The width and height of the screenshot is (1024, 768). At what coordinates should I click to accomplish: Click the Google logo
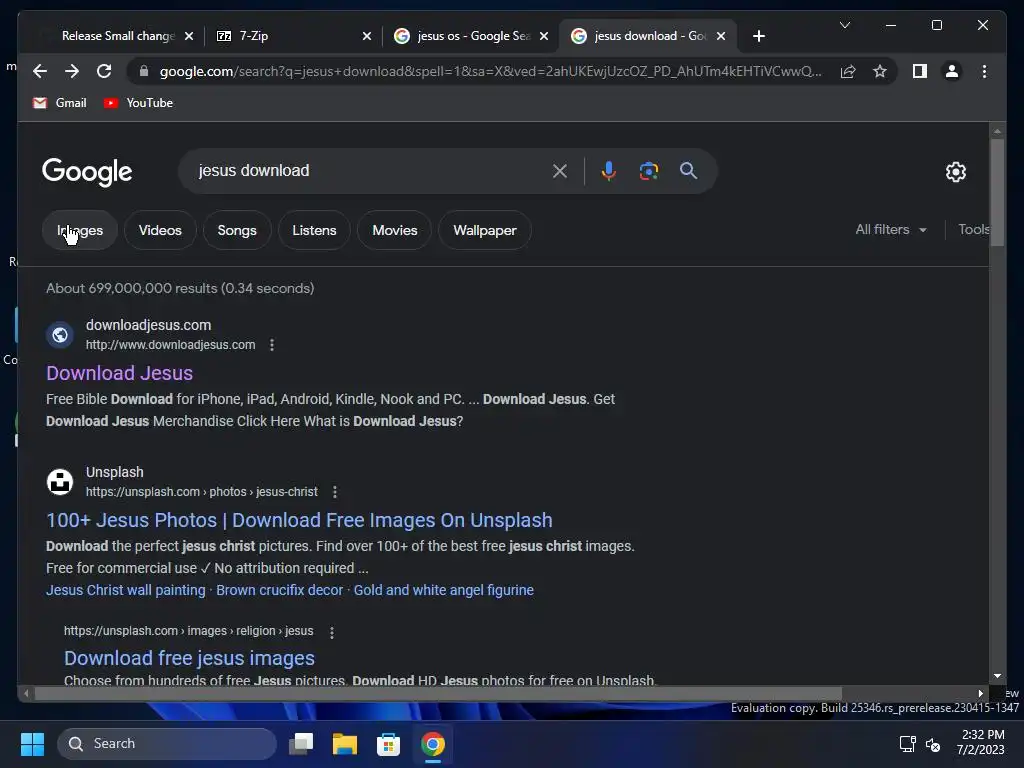pyautogui.click(x=87, y=172)
